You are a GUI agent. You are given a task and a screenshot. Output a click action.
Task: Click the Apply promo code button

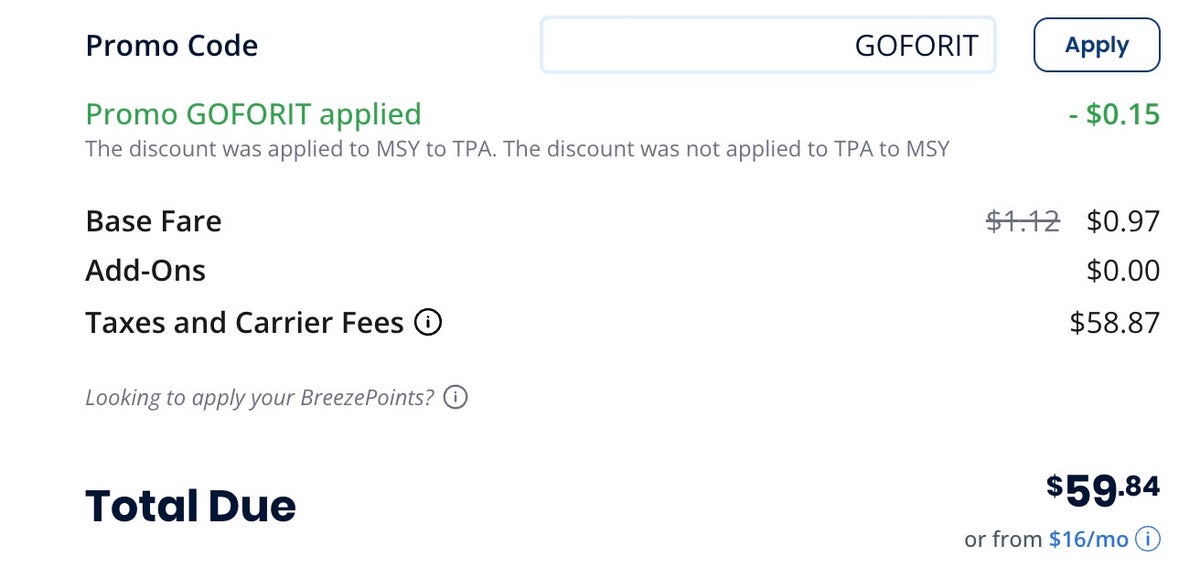coord(1096,45)
